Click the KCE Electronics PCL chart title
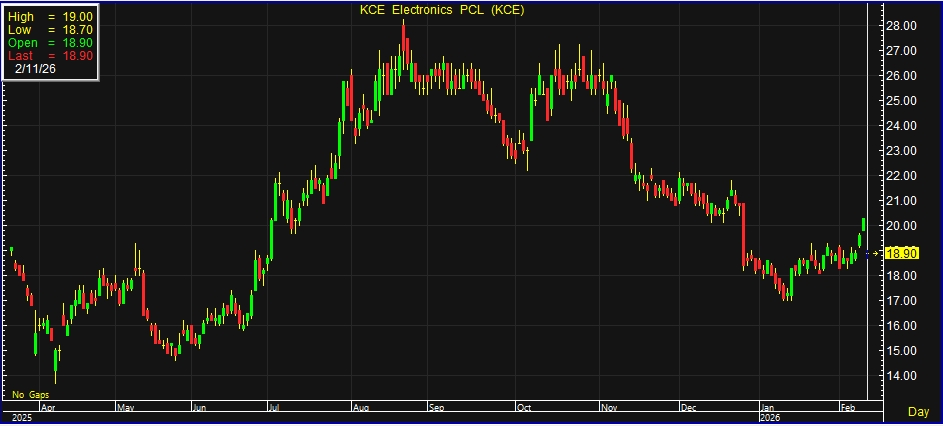943x426 pixels. pyautogui.click(x=441, y=10)
